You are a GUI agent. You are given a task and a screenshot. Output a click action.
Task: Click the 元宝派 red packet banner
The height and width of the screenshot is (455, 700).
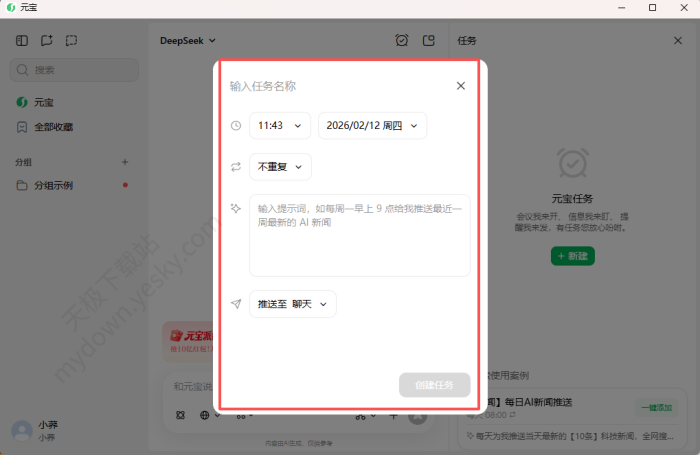pos(189,342)
